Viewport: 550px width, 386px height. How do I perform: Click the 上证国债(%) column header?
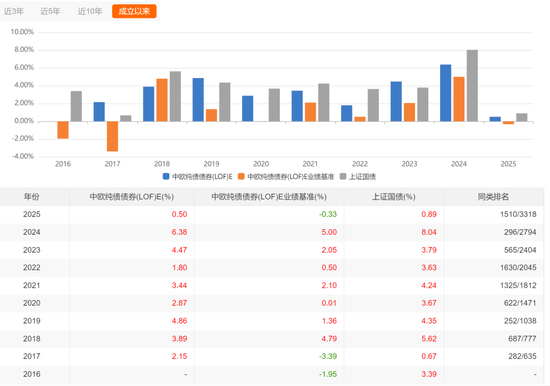[394, 197]
